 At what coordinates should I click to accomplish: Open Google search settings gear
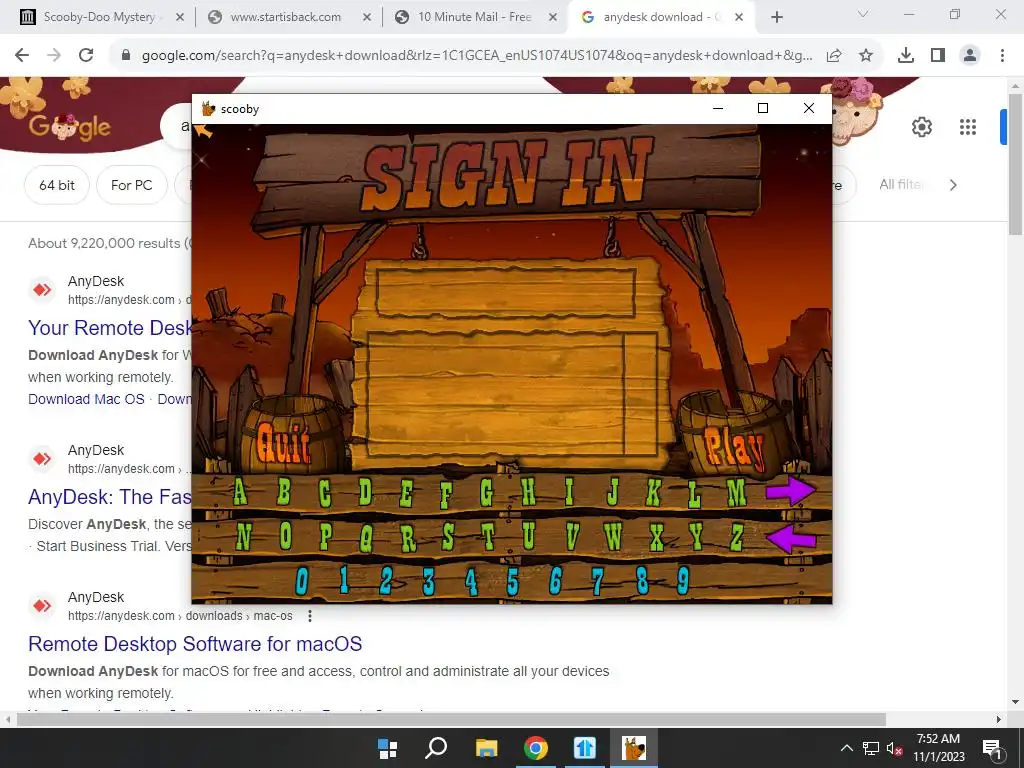921,127
